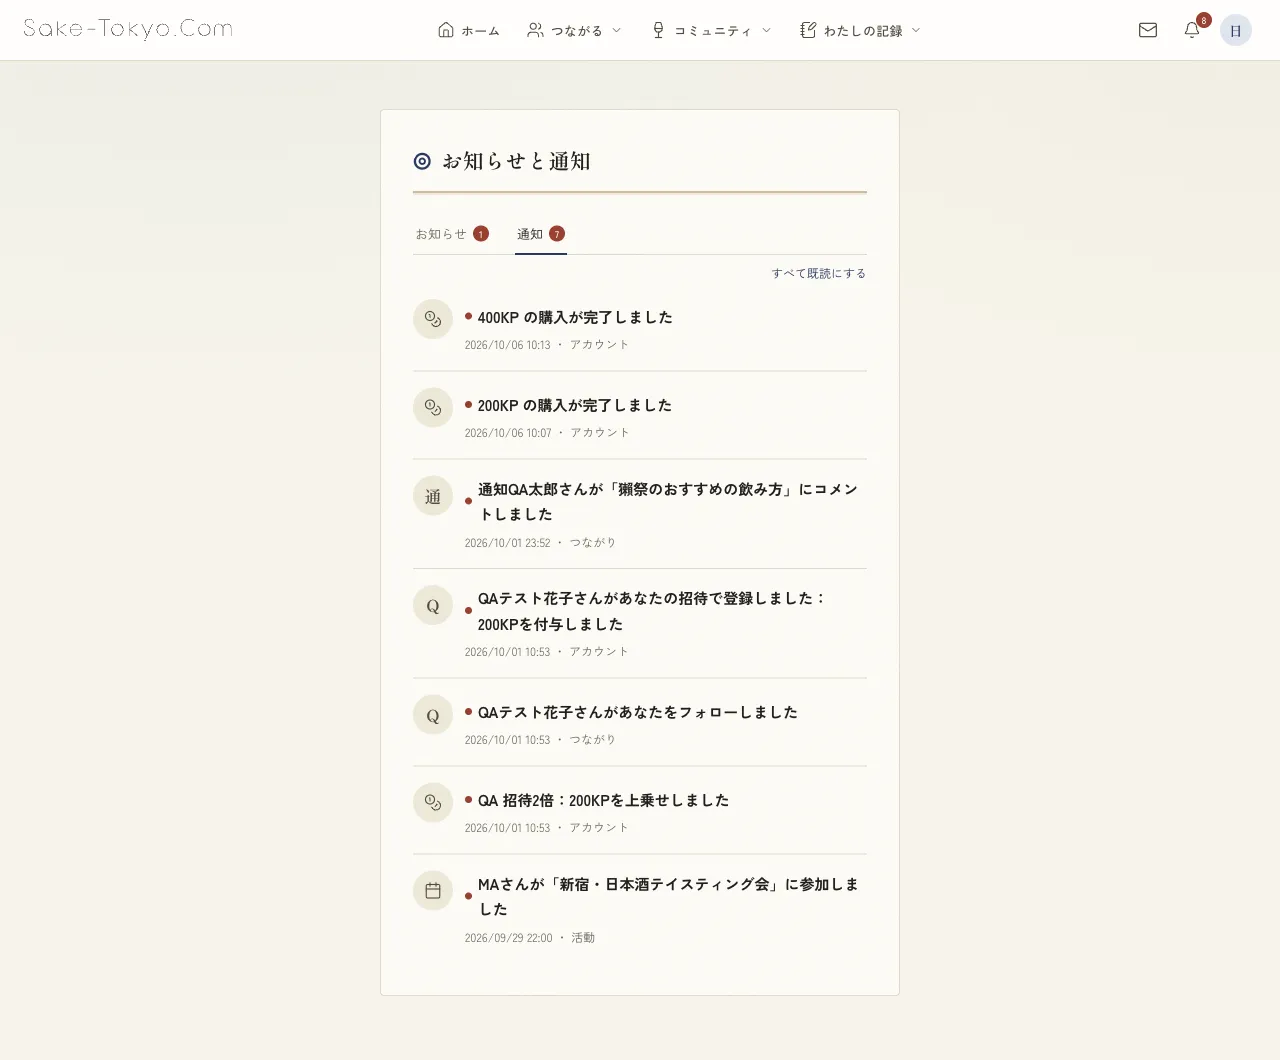The image size is (1280, 1060).
Task: Click the bell's red badge showing 8
Action: tap(1203, 20)
